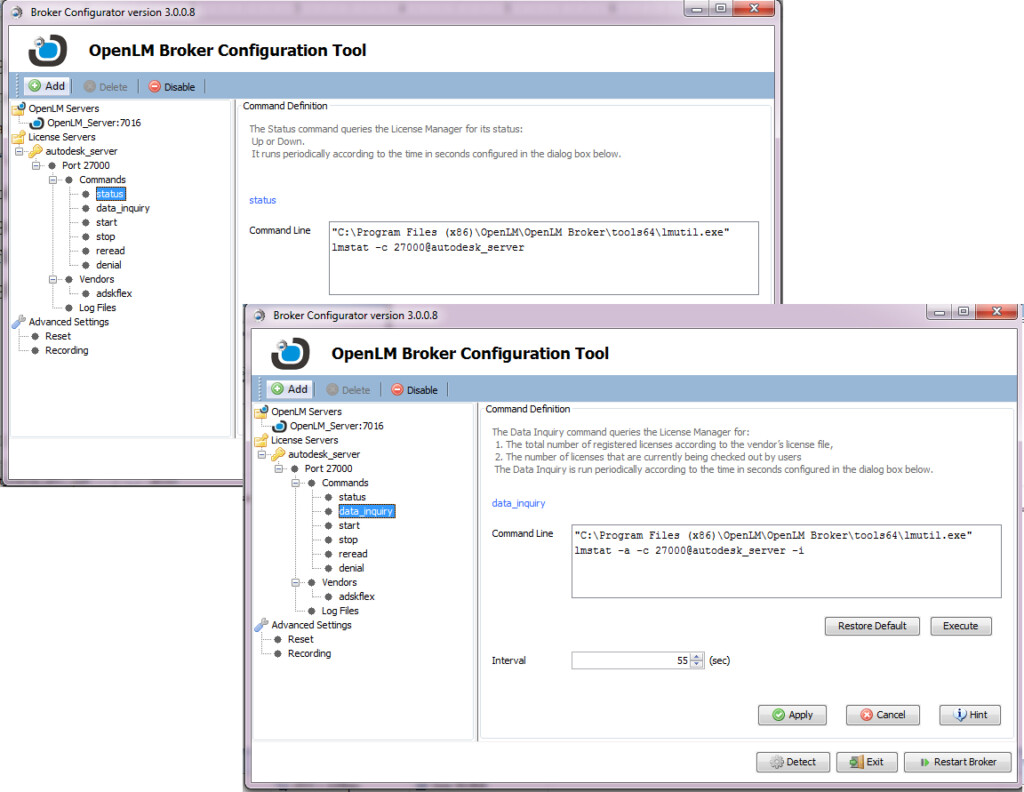1024x792 pixels.
Task: Select start command in the front window
Action: tap(349, 526)
